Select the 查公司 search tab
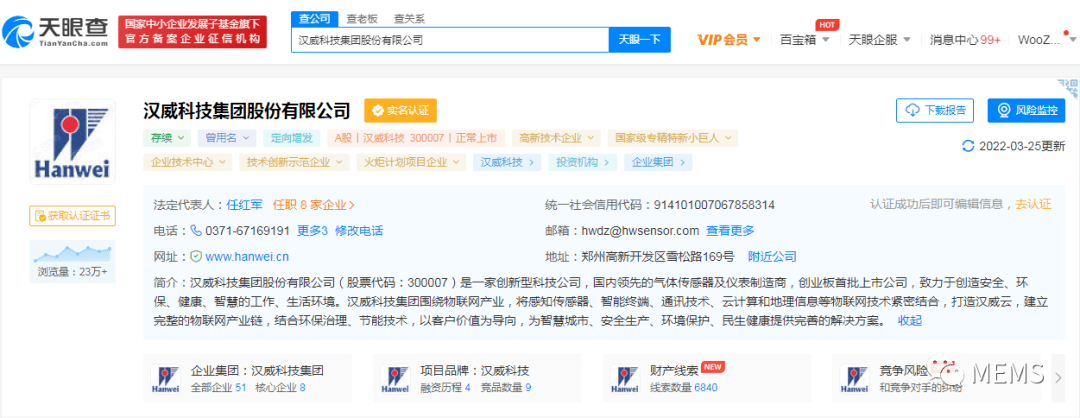This screenshot has width=1080, height=418. click(315, 19)
